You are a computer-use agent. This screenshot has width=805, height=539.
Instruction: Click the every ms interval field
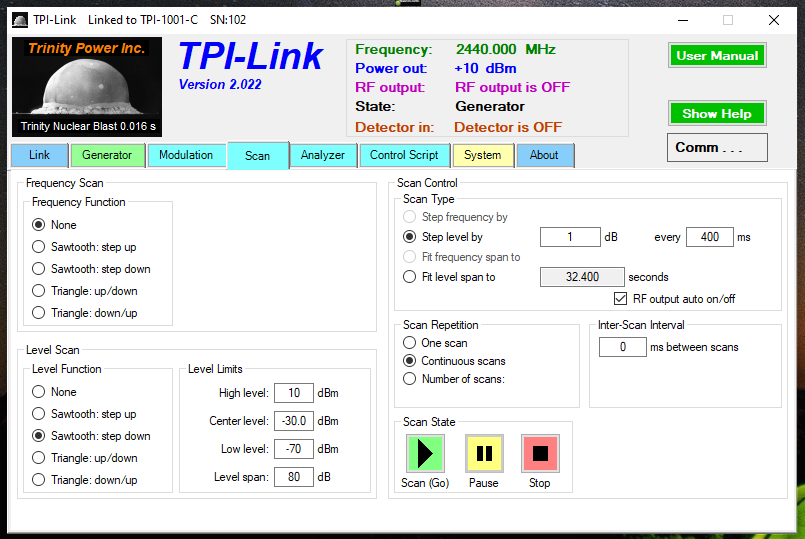[x=710, y=237]
